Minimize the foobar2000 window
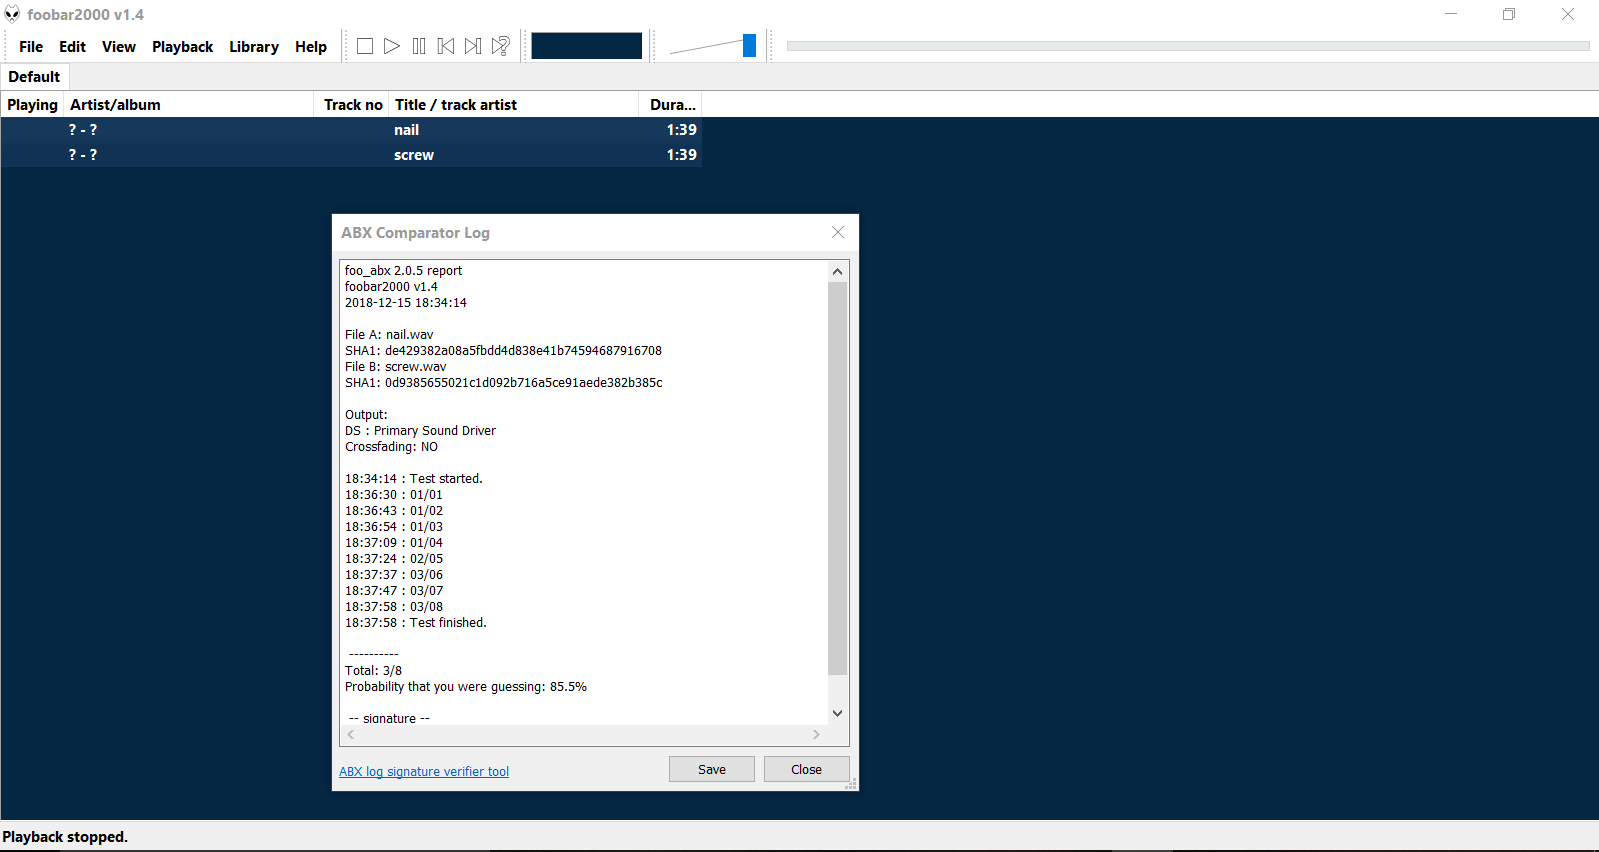 pos(1451,14)
